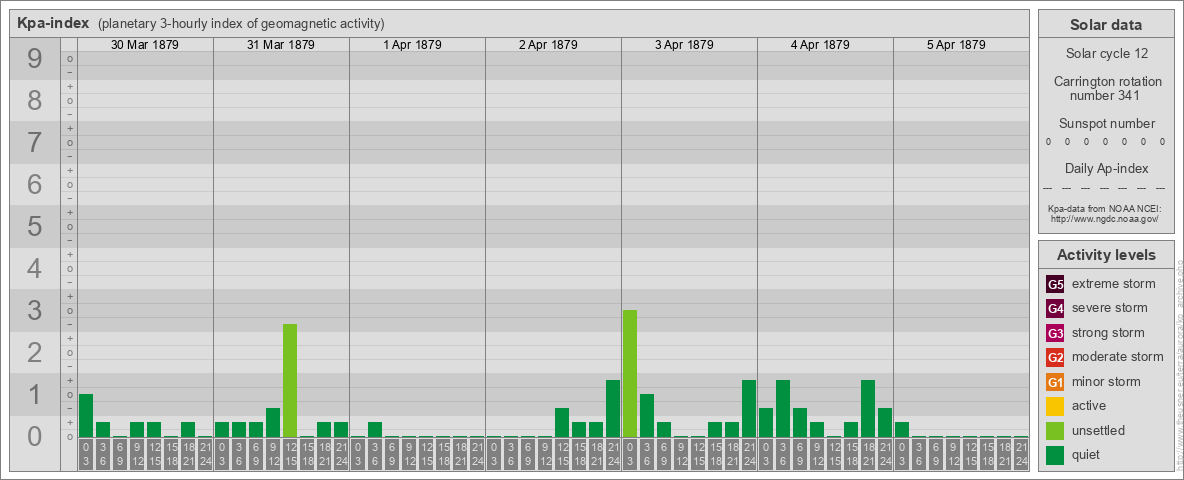Click the Solar data panel heading
The width and height of the screenshot is (1184, 480).
click(x=1106, y=25)
